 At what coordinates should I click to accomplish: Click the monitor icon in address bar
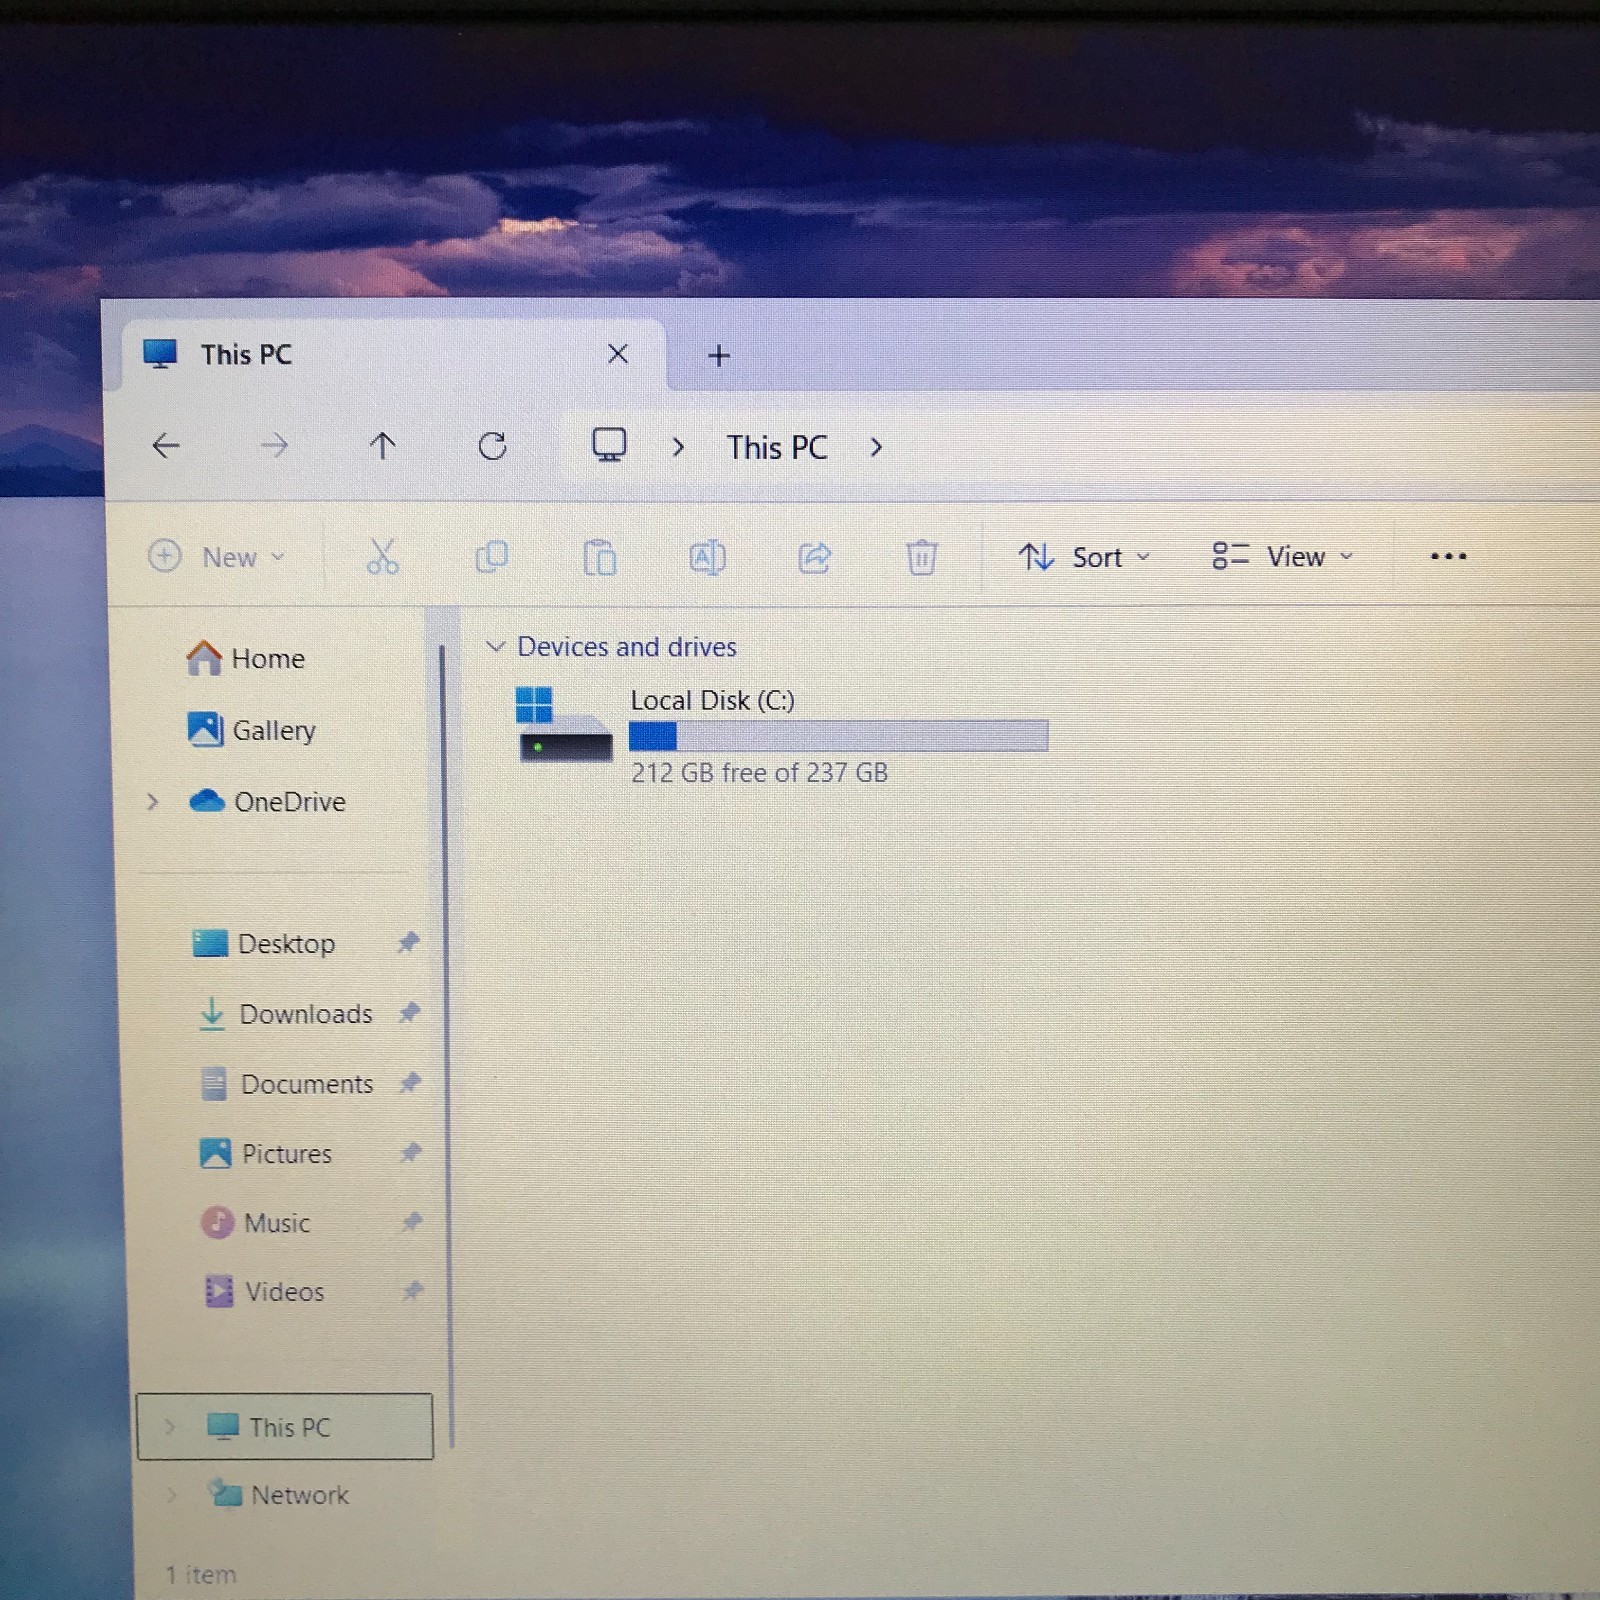tap(609, 445)
